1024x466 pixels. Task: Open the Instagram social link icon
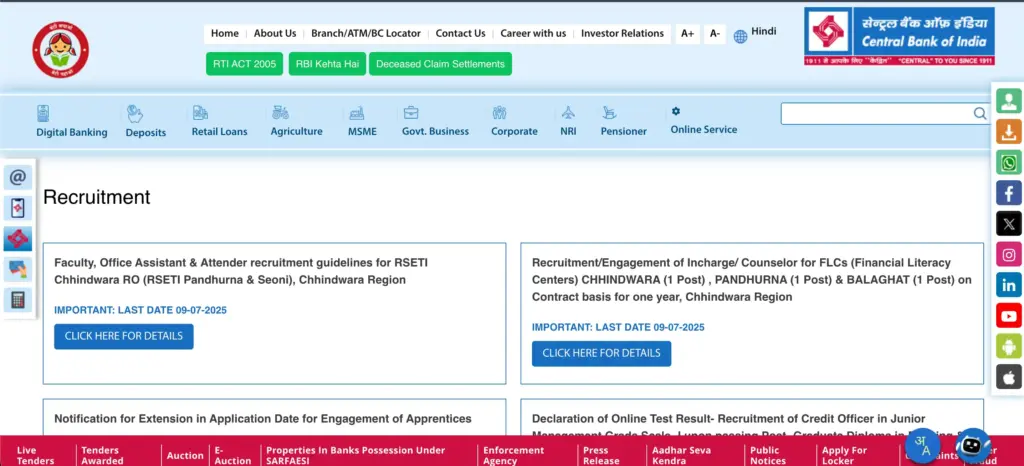tap(1009, 254)
